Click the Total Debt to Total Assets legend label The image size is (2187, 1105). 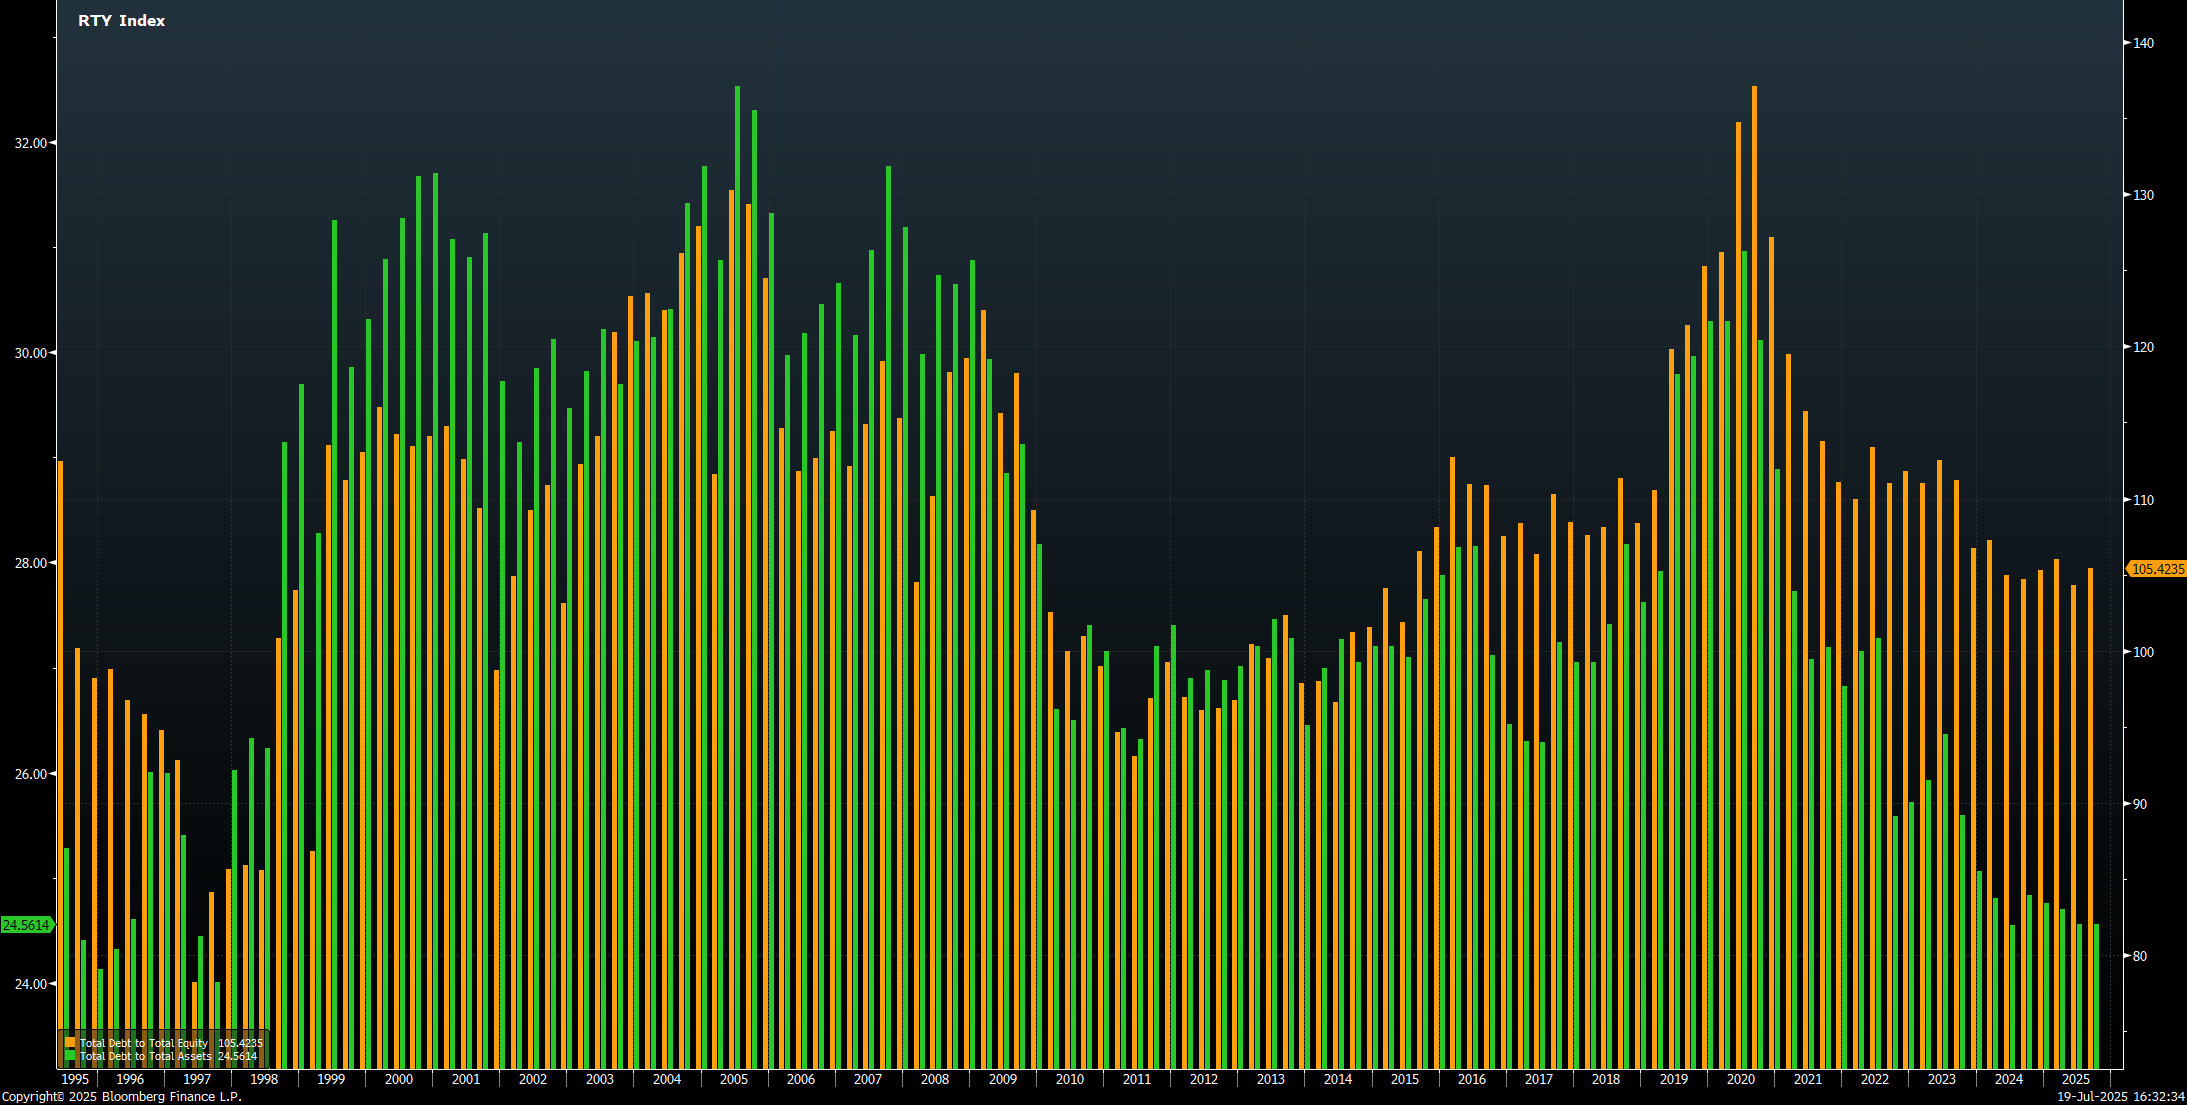point(146,1056)
